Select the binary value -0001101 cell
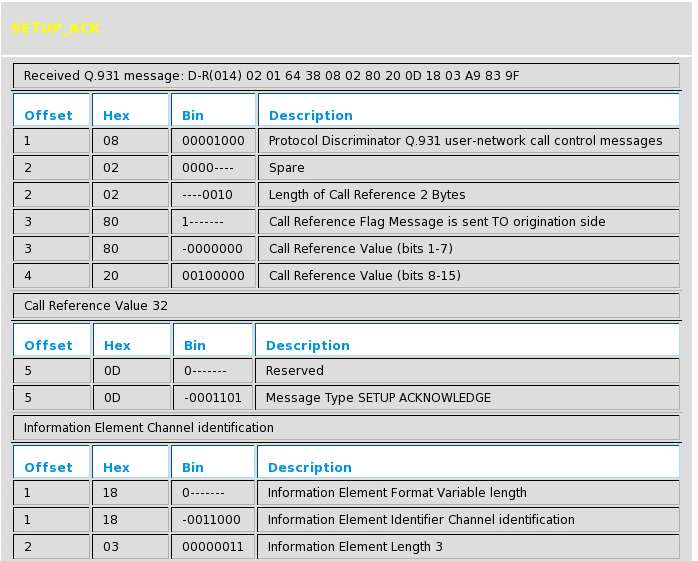The width and height of the screenshot is (698, 561). [x=213, y=398]
